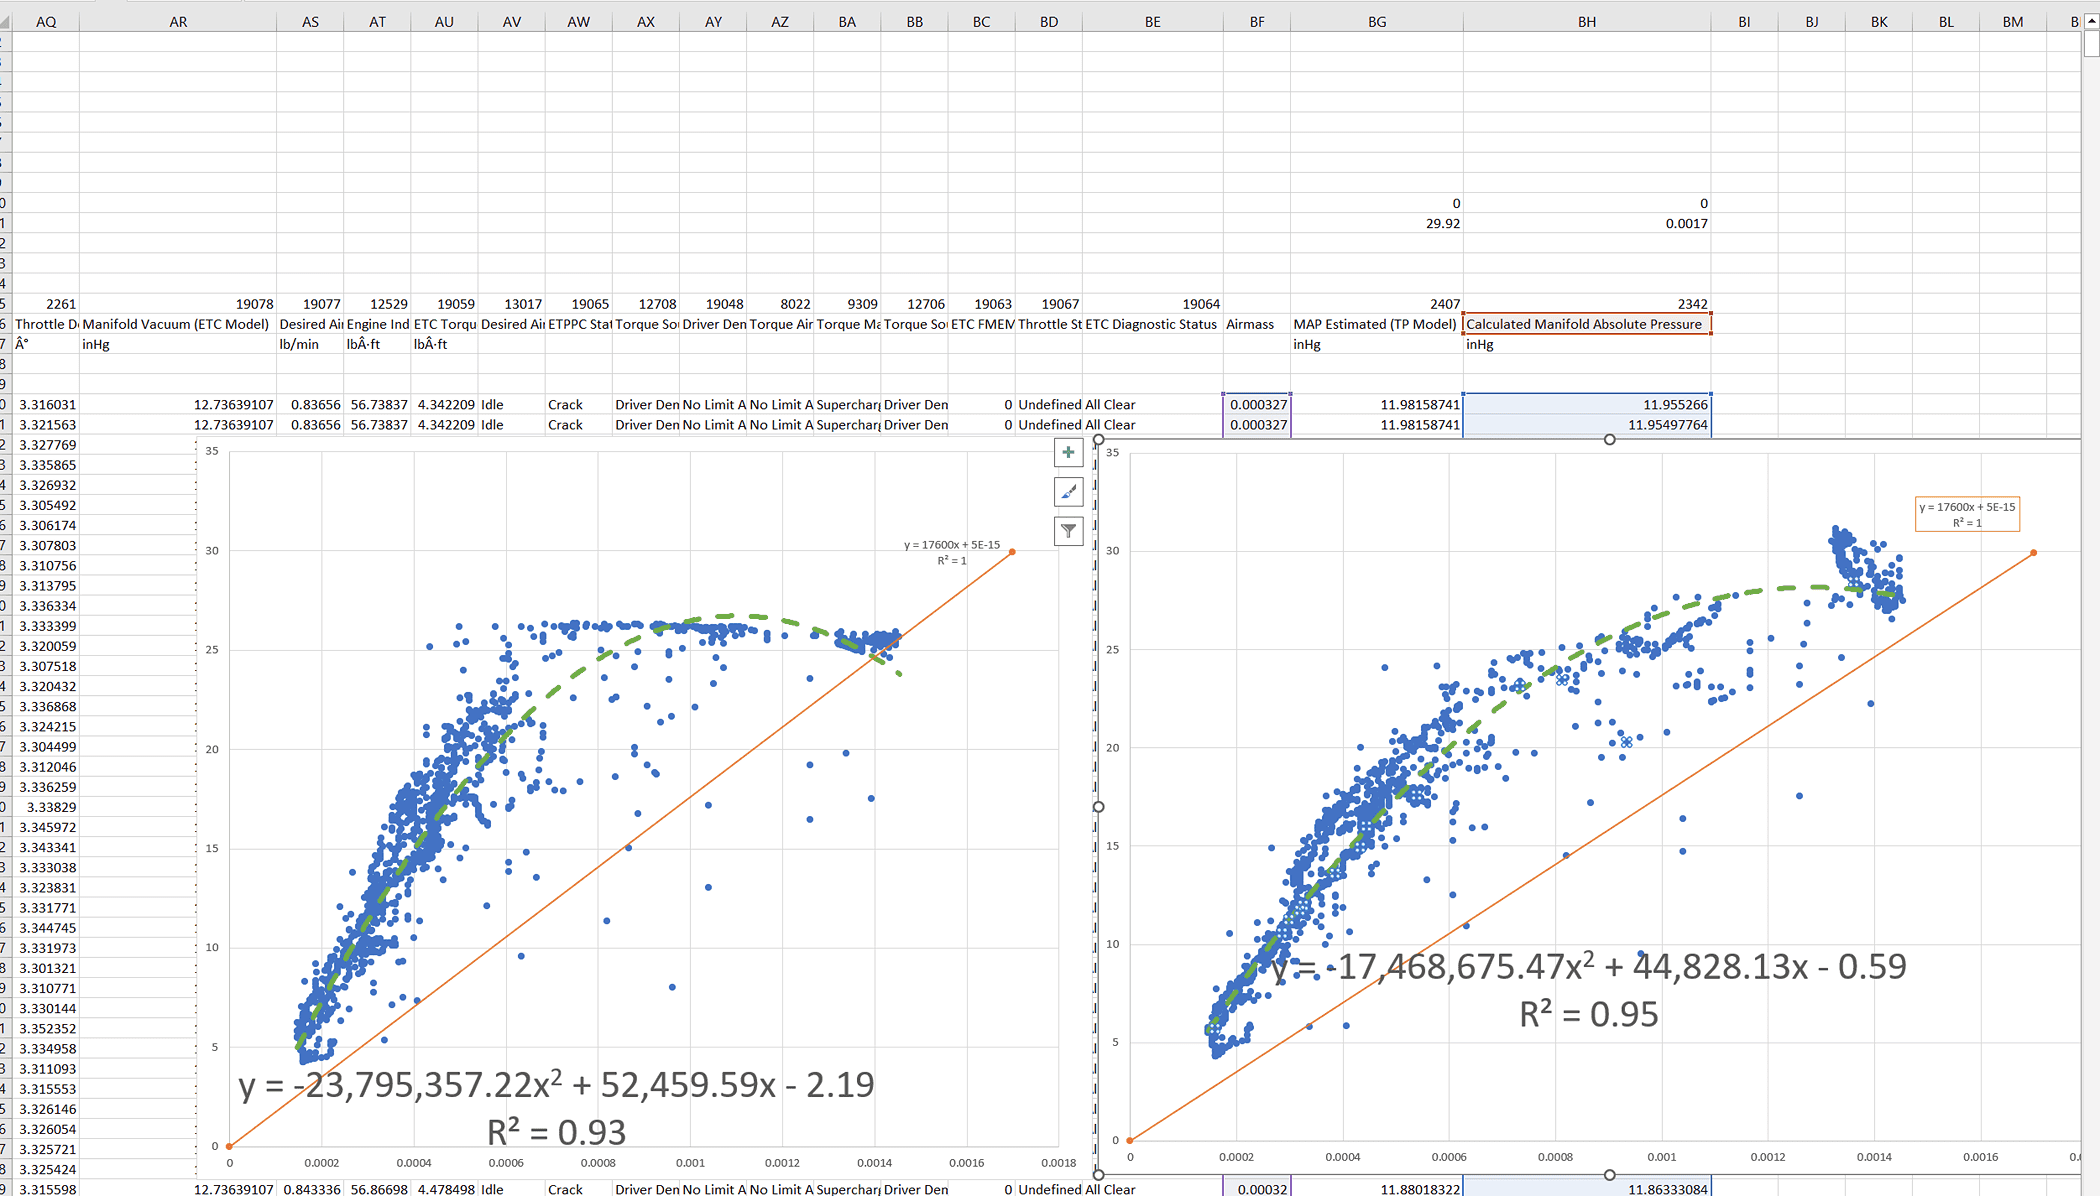2100x1196 pixels.
Task: Select the cell with value 2407
Action: (x=1377, y=304)
